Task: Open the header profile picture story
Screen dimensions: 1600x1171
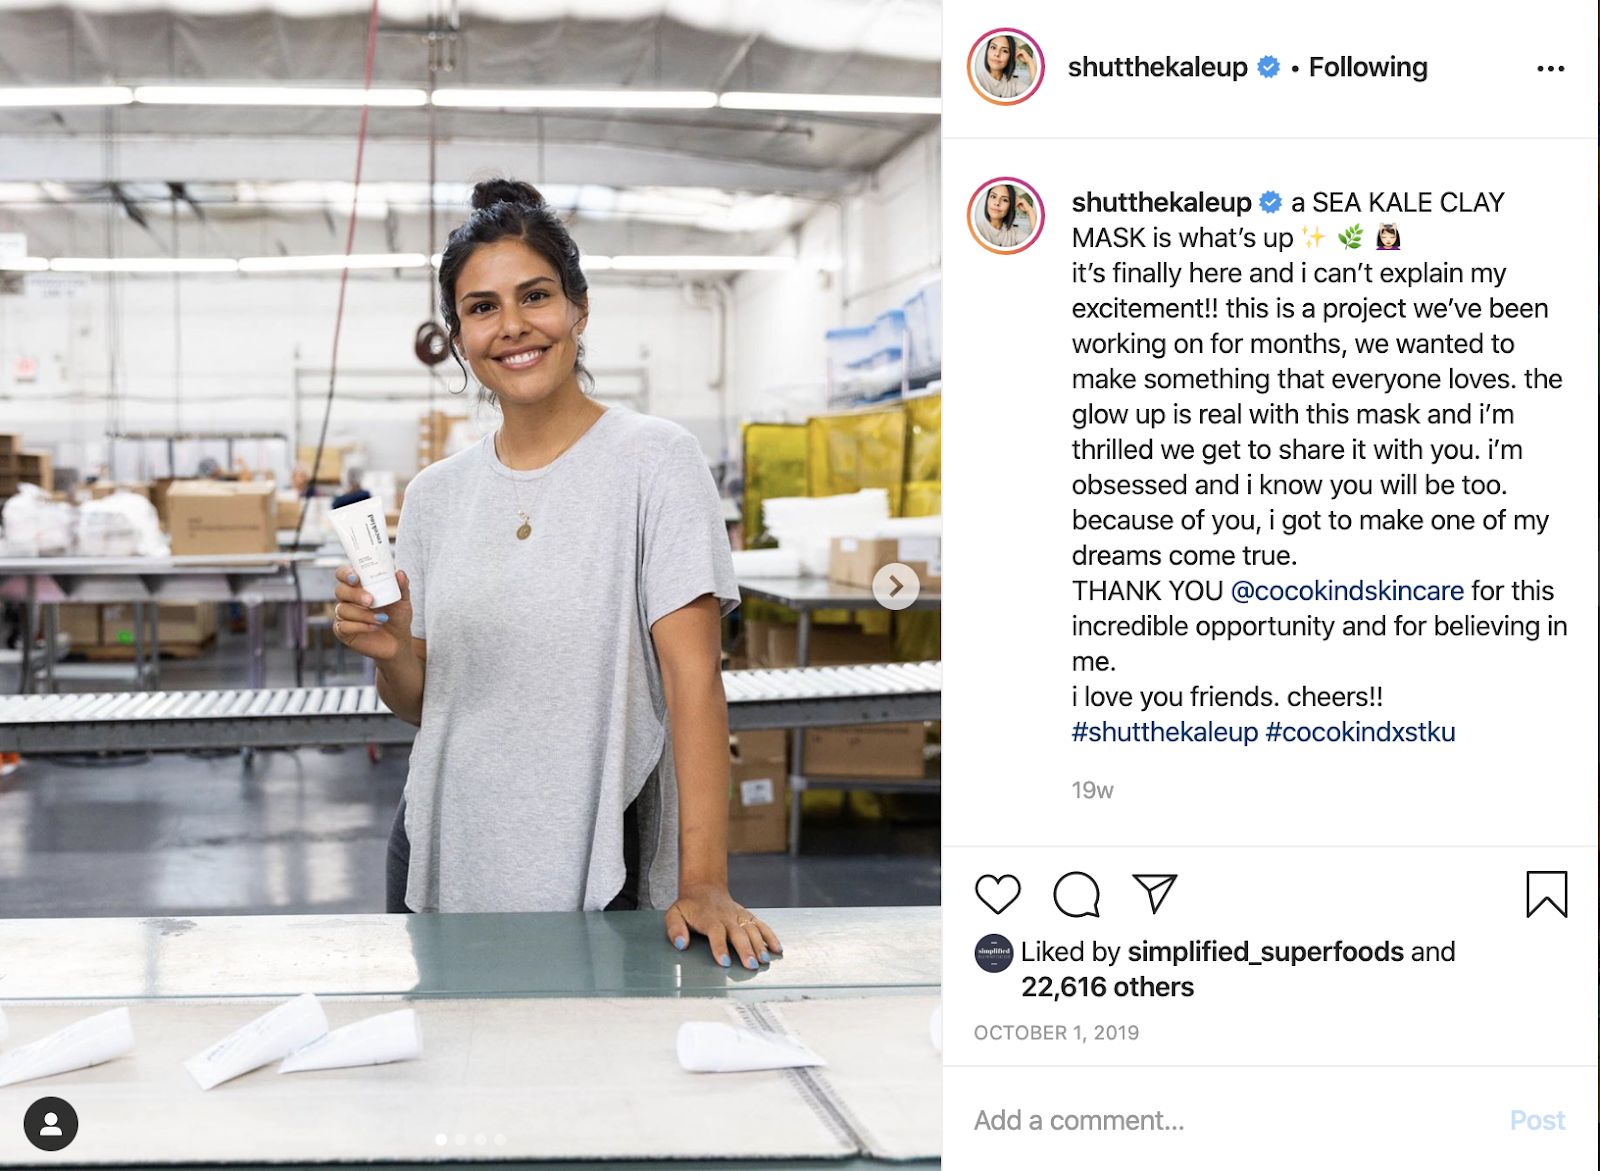Action: click(1006, 67)
